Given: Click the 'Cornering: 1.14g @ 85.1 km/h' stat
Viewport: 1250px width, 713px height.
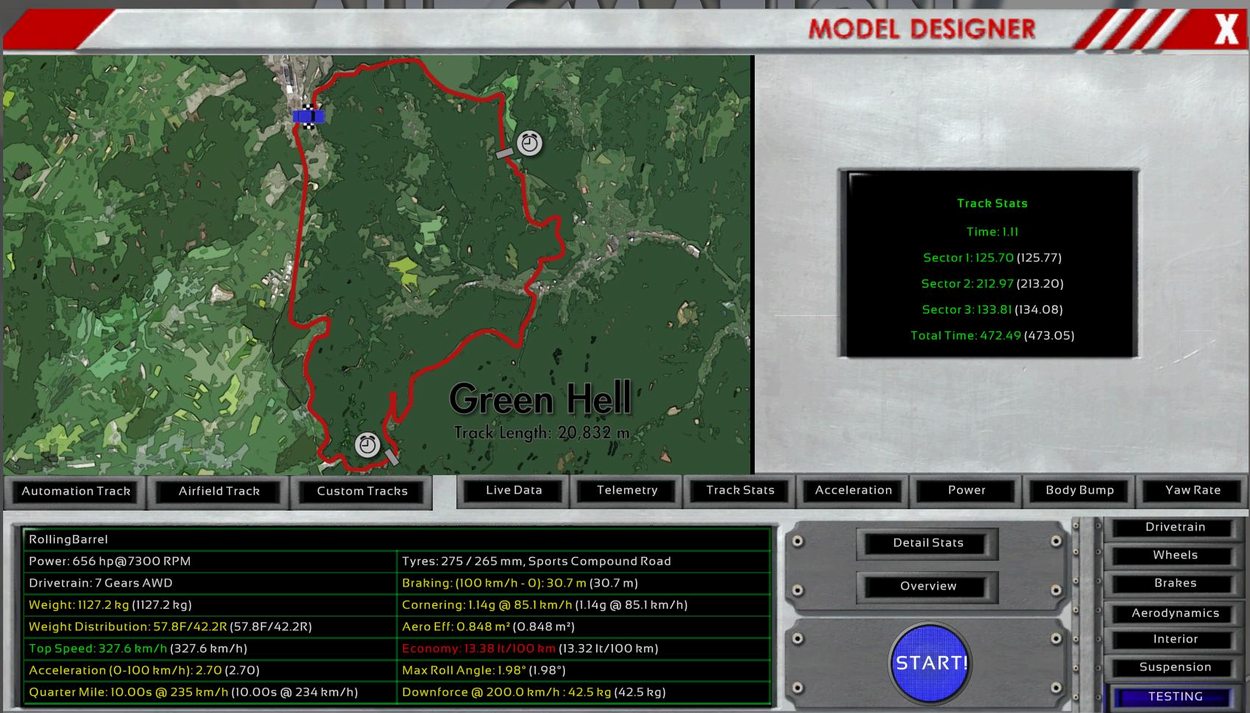Looking at the screenshot, I should point(489,605).
